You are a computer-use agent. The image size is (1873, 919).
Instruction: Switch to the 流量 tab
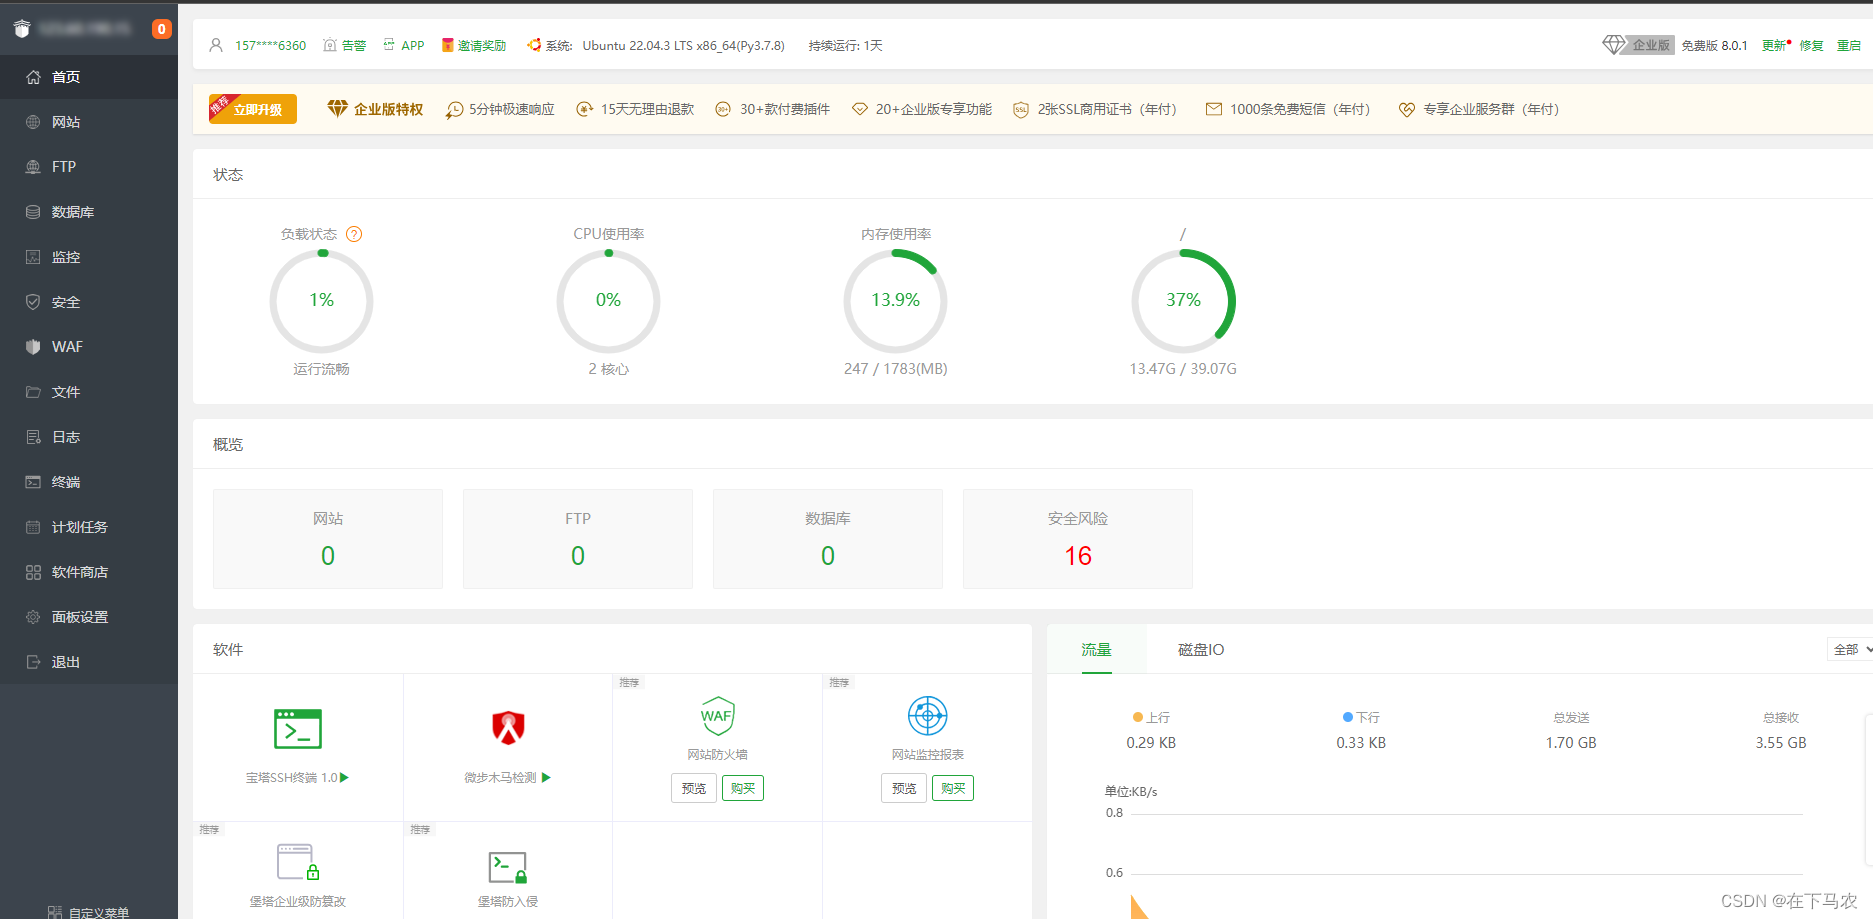(x=1096, y=650)
